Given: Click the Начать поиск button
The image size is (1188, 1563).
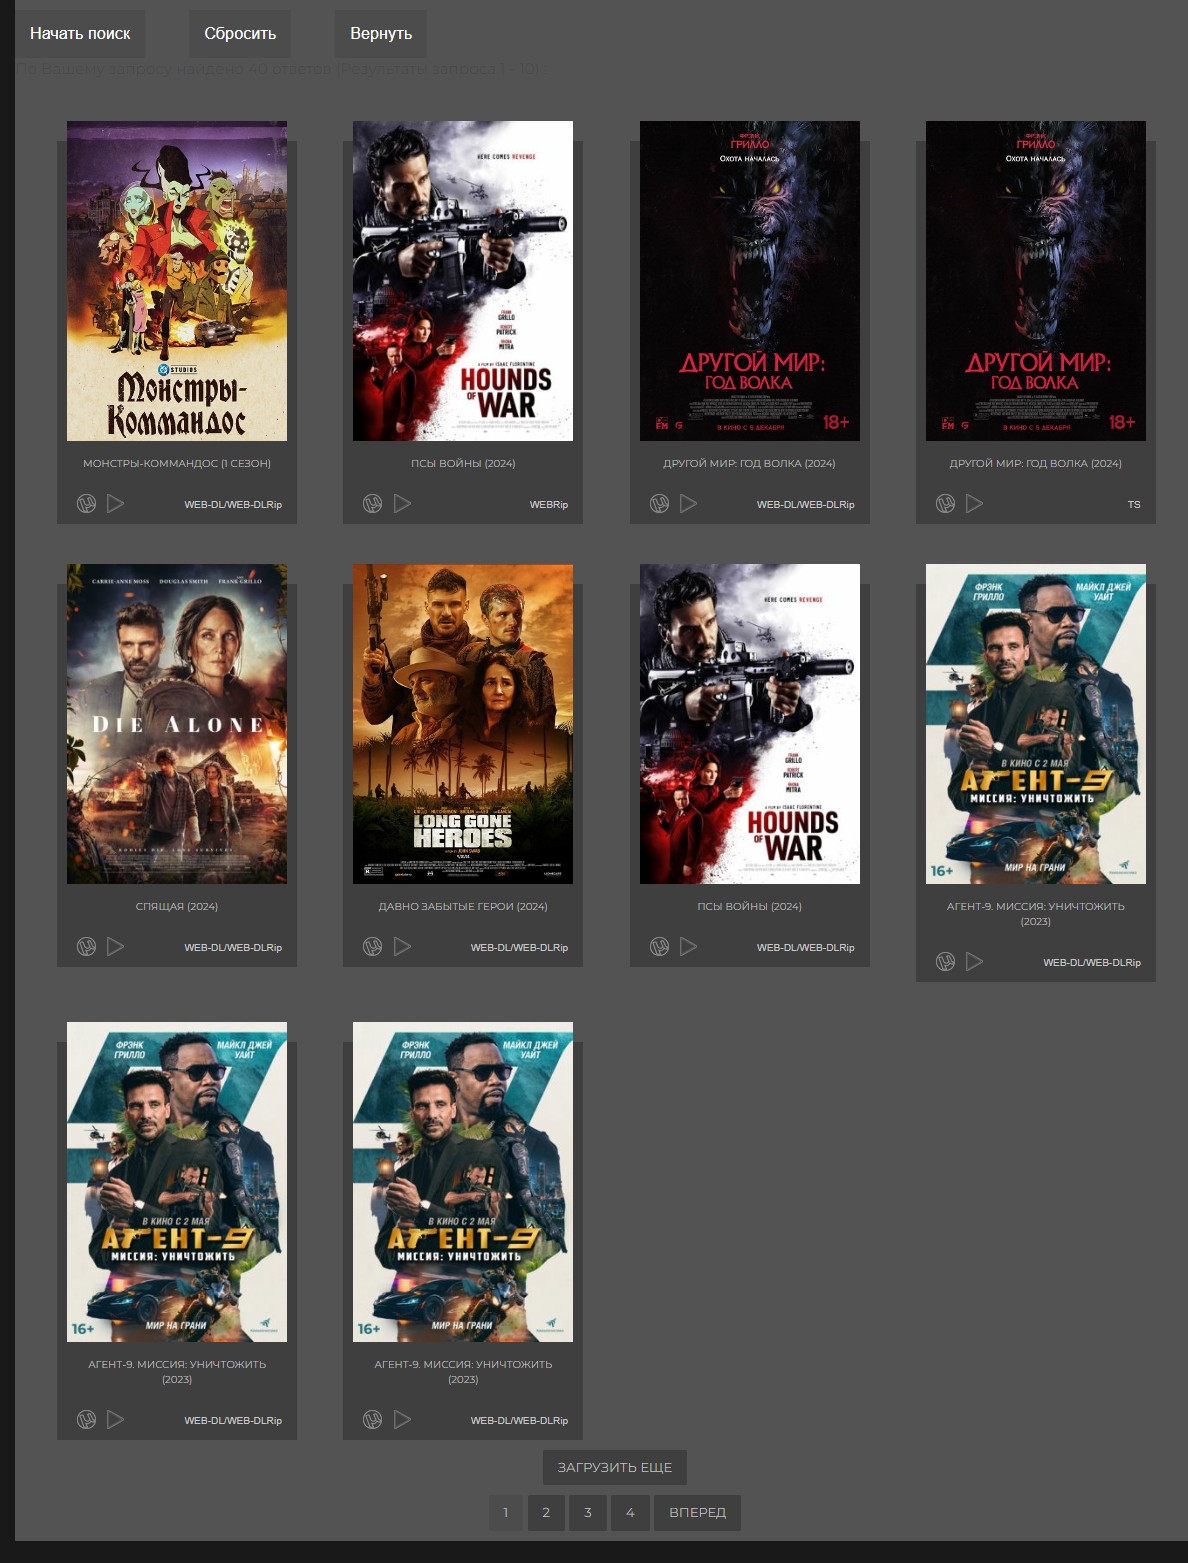Looking at the screenshot, I should (80, 34).
